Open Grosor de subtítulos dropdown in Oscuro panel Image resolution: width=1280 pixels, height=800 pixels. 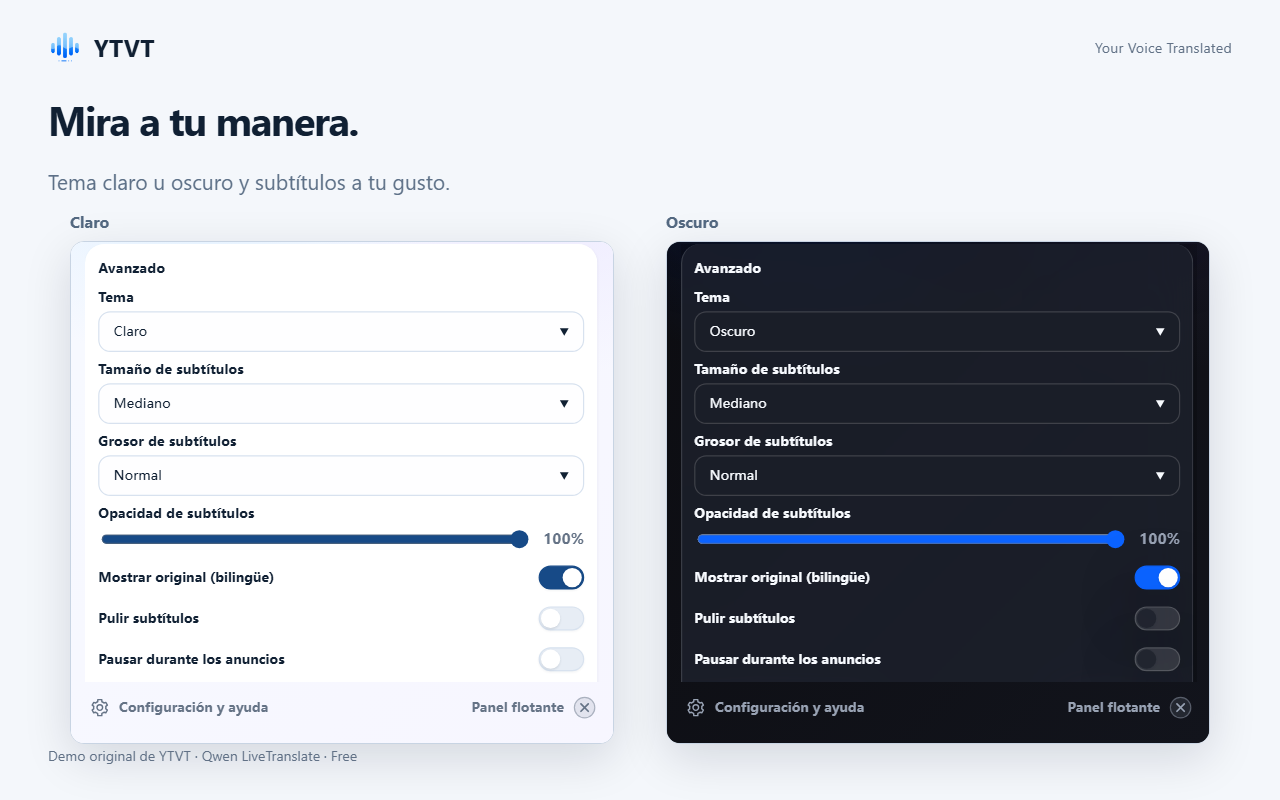coord(937,475)
